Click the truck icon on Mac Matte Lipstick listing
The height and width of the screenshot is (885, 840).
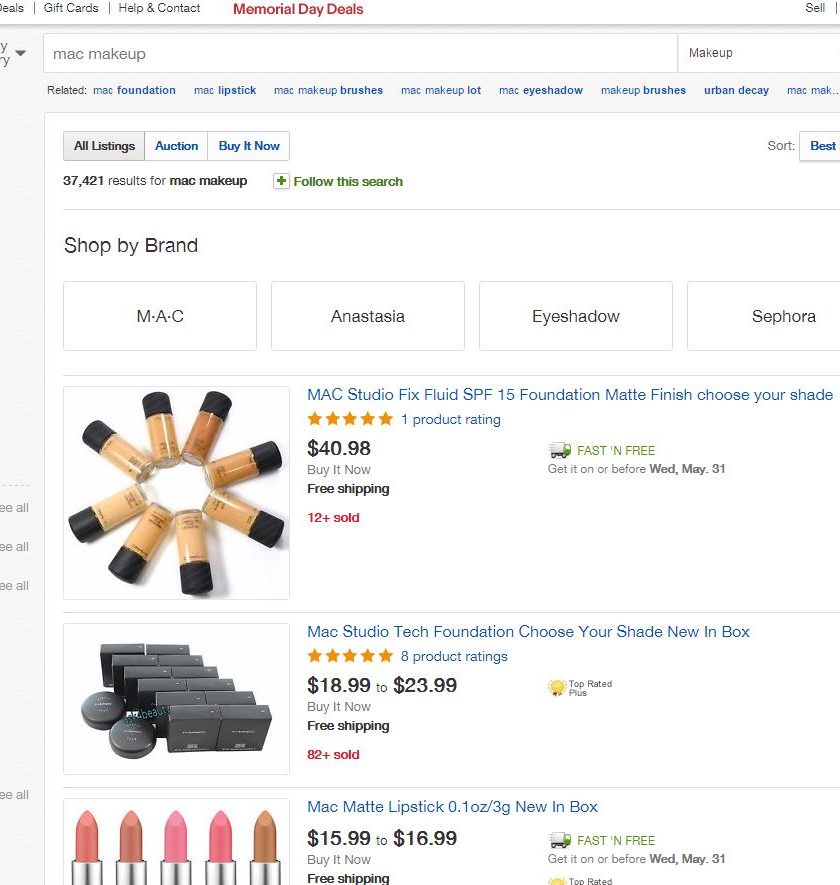pyautogui.click(x=560, y=841)
